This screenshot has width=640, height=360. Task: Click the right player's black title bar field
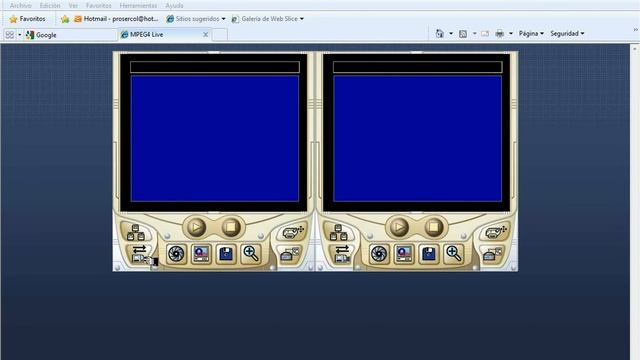click(x=418, y=67)
